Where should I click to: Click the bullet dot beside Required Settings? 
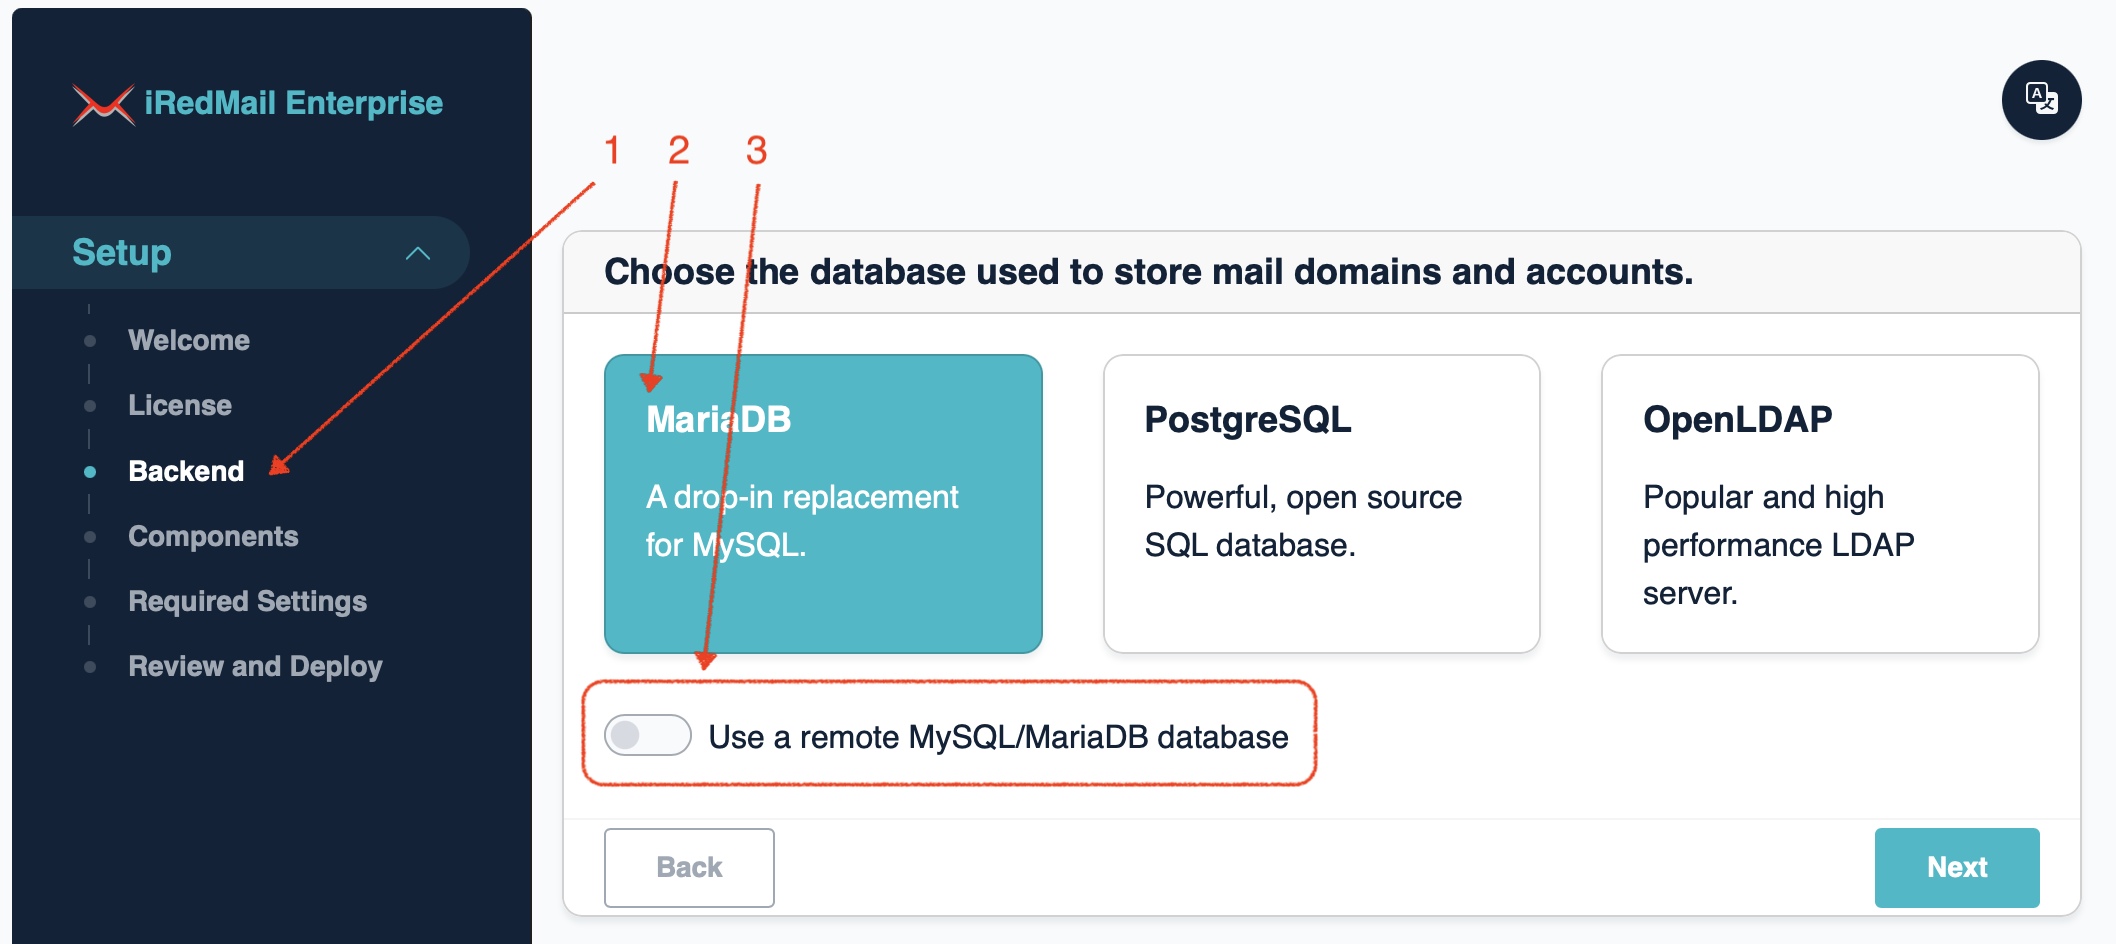coord(90,602)
